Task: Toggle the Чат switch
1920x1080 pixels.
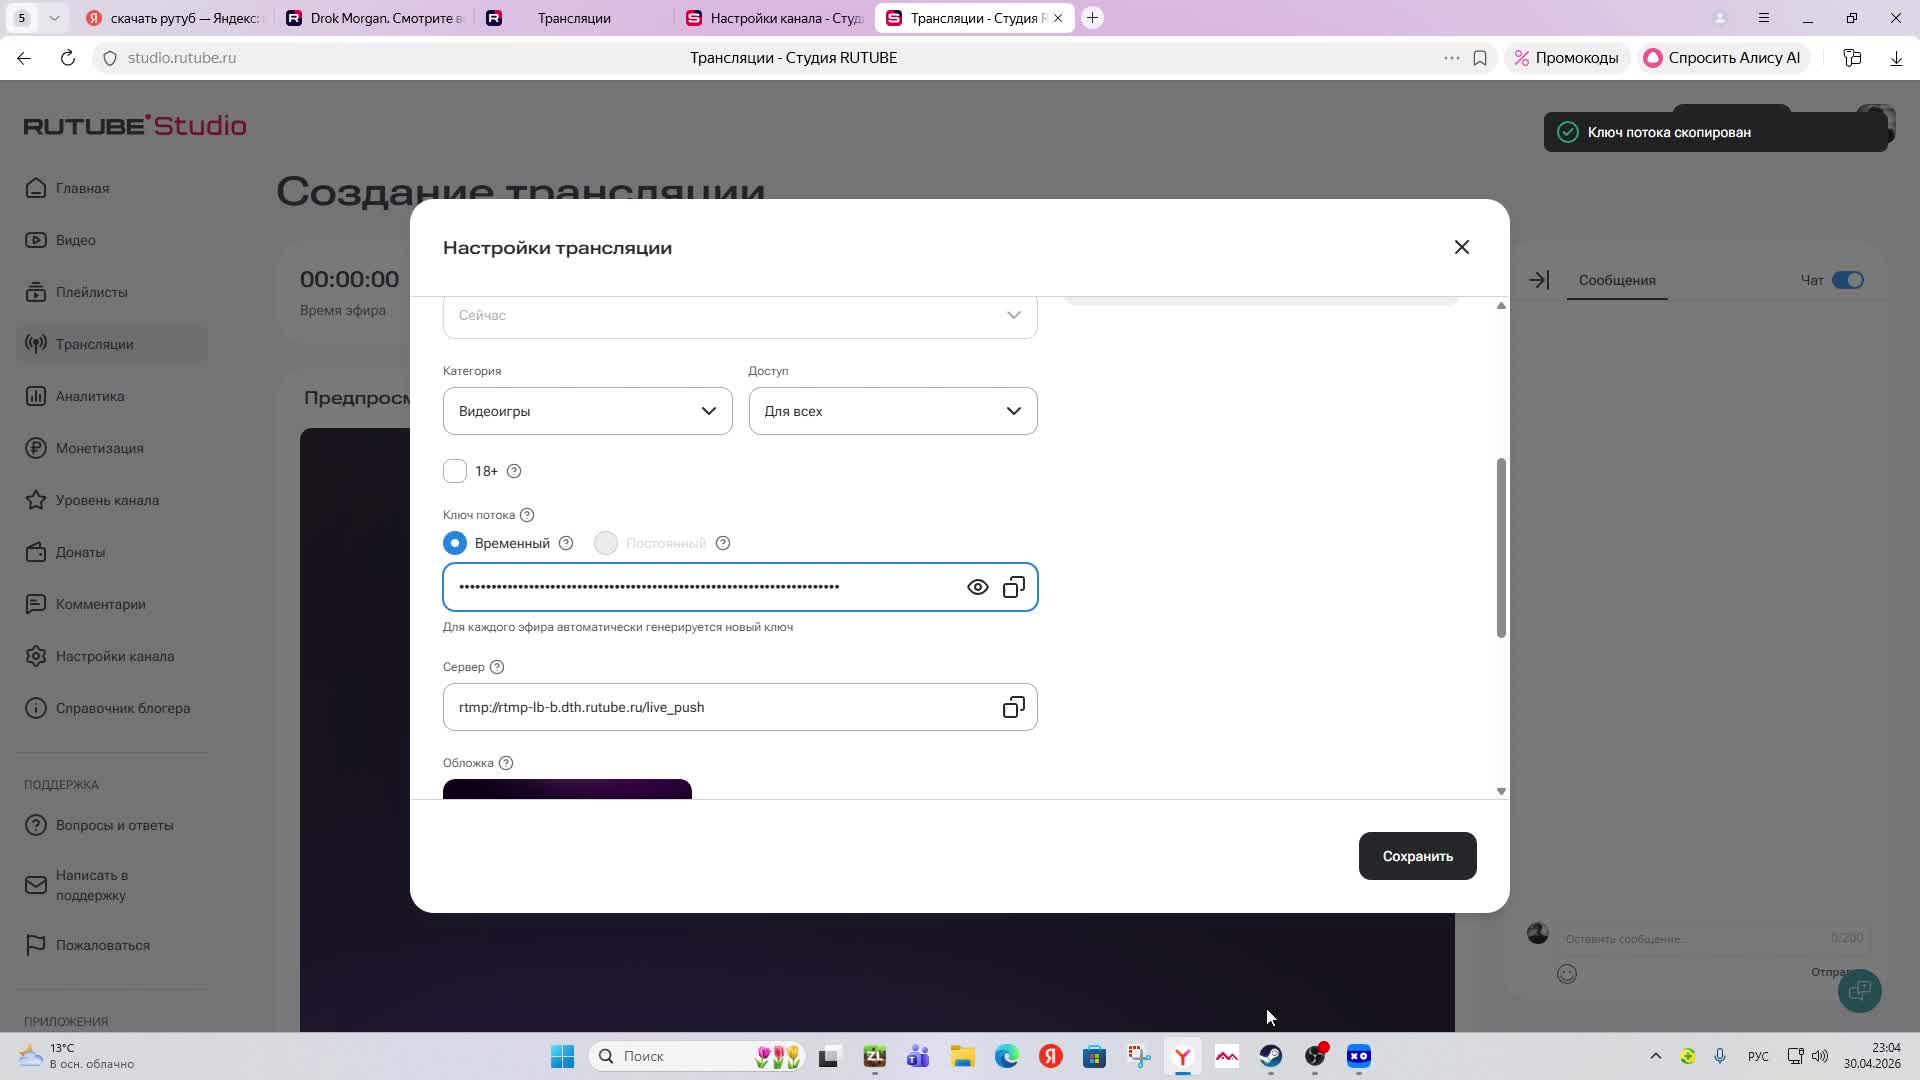Action: [x=1847, y=280]
